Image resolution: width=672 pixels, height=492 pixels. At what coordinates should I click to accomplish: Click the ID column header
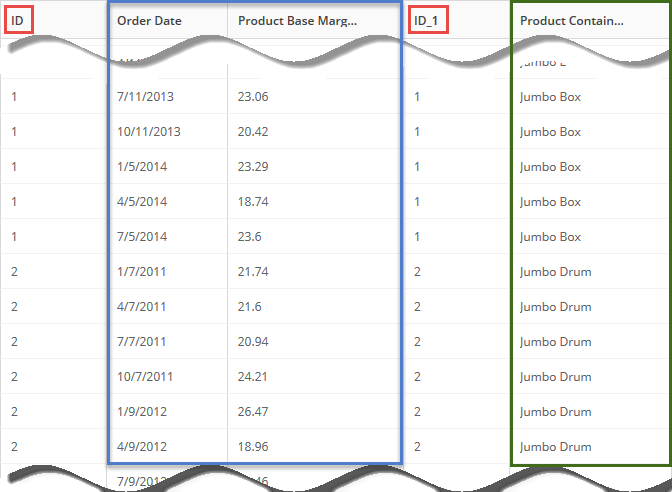click(x=17, y=21)
